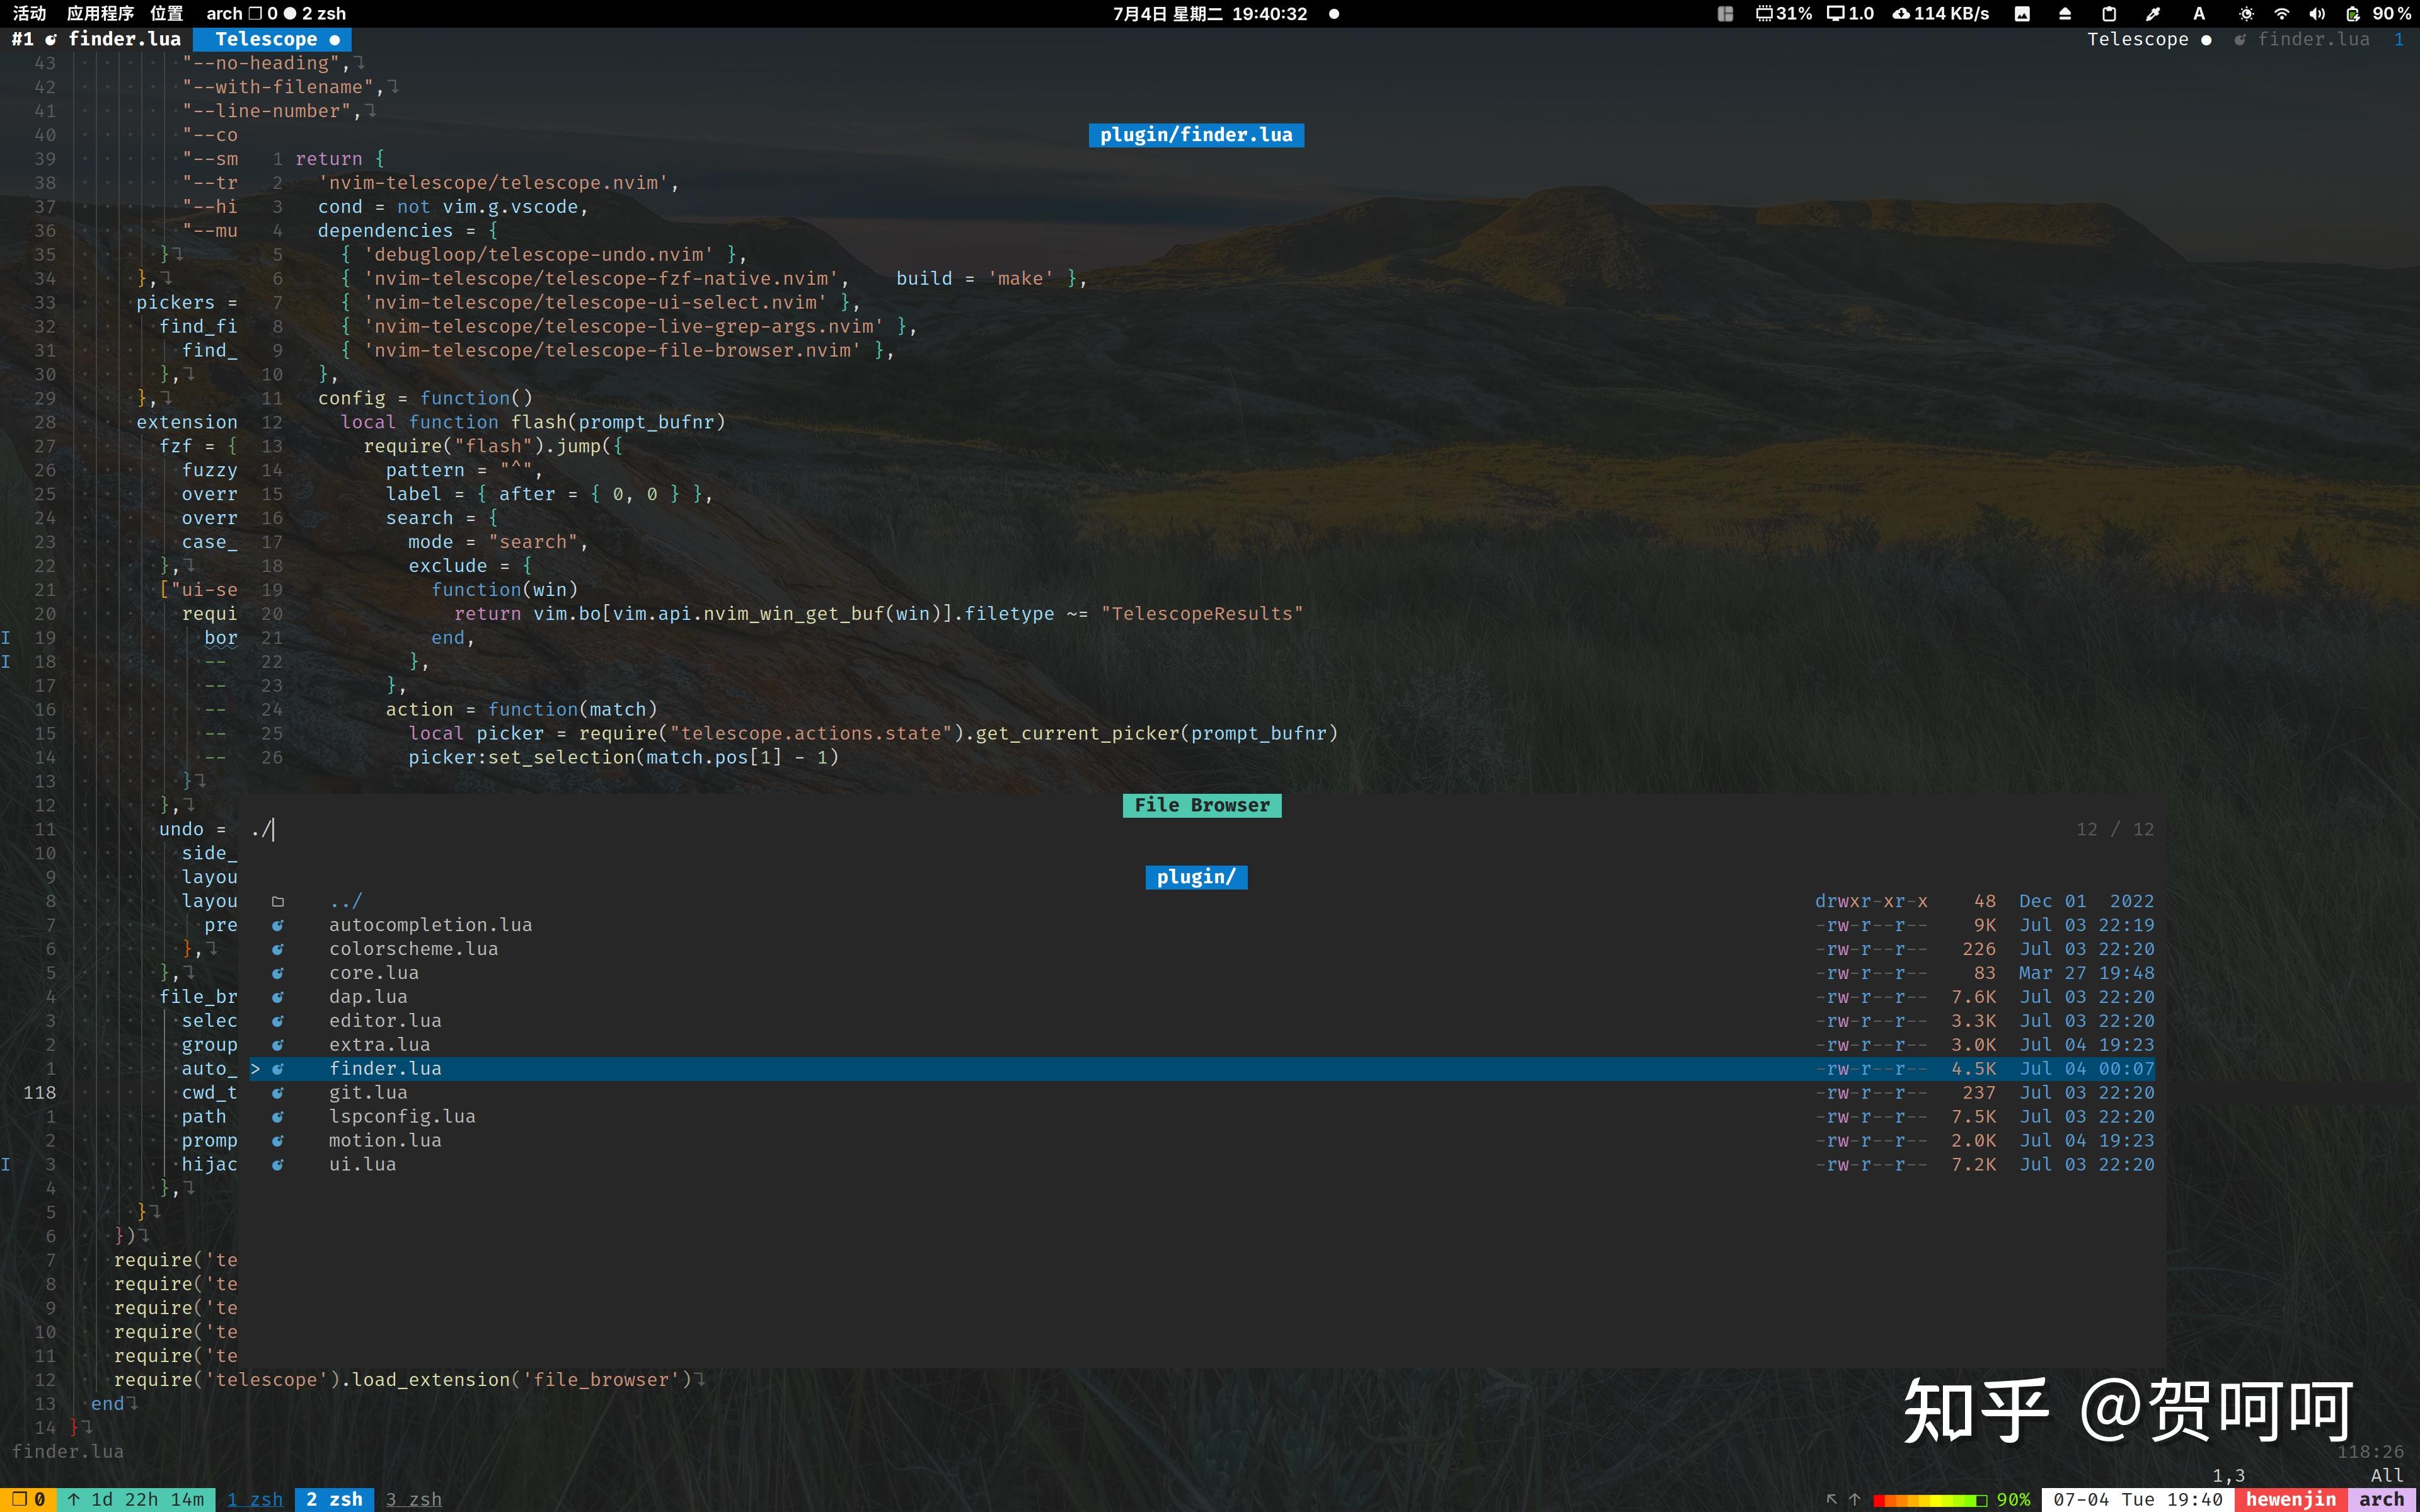Viewport: 2420px width, 1512px height.
Task: Expand the 位置 places menu
Action: pyautogui.click(x=167, y=14)
